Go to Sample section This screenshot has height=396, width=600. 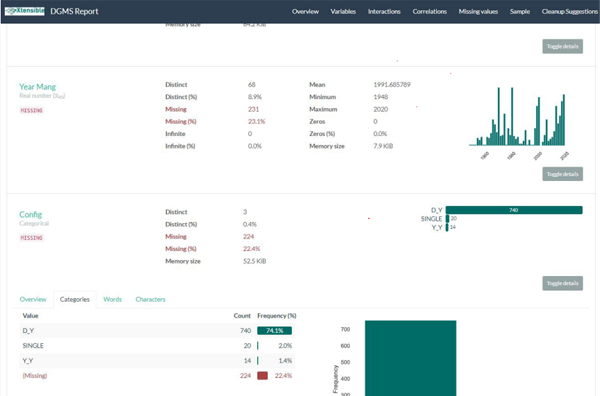(x=520, y=11)
